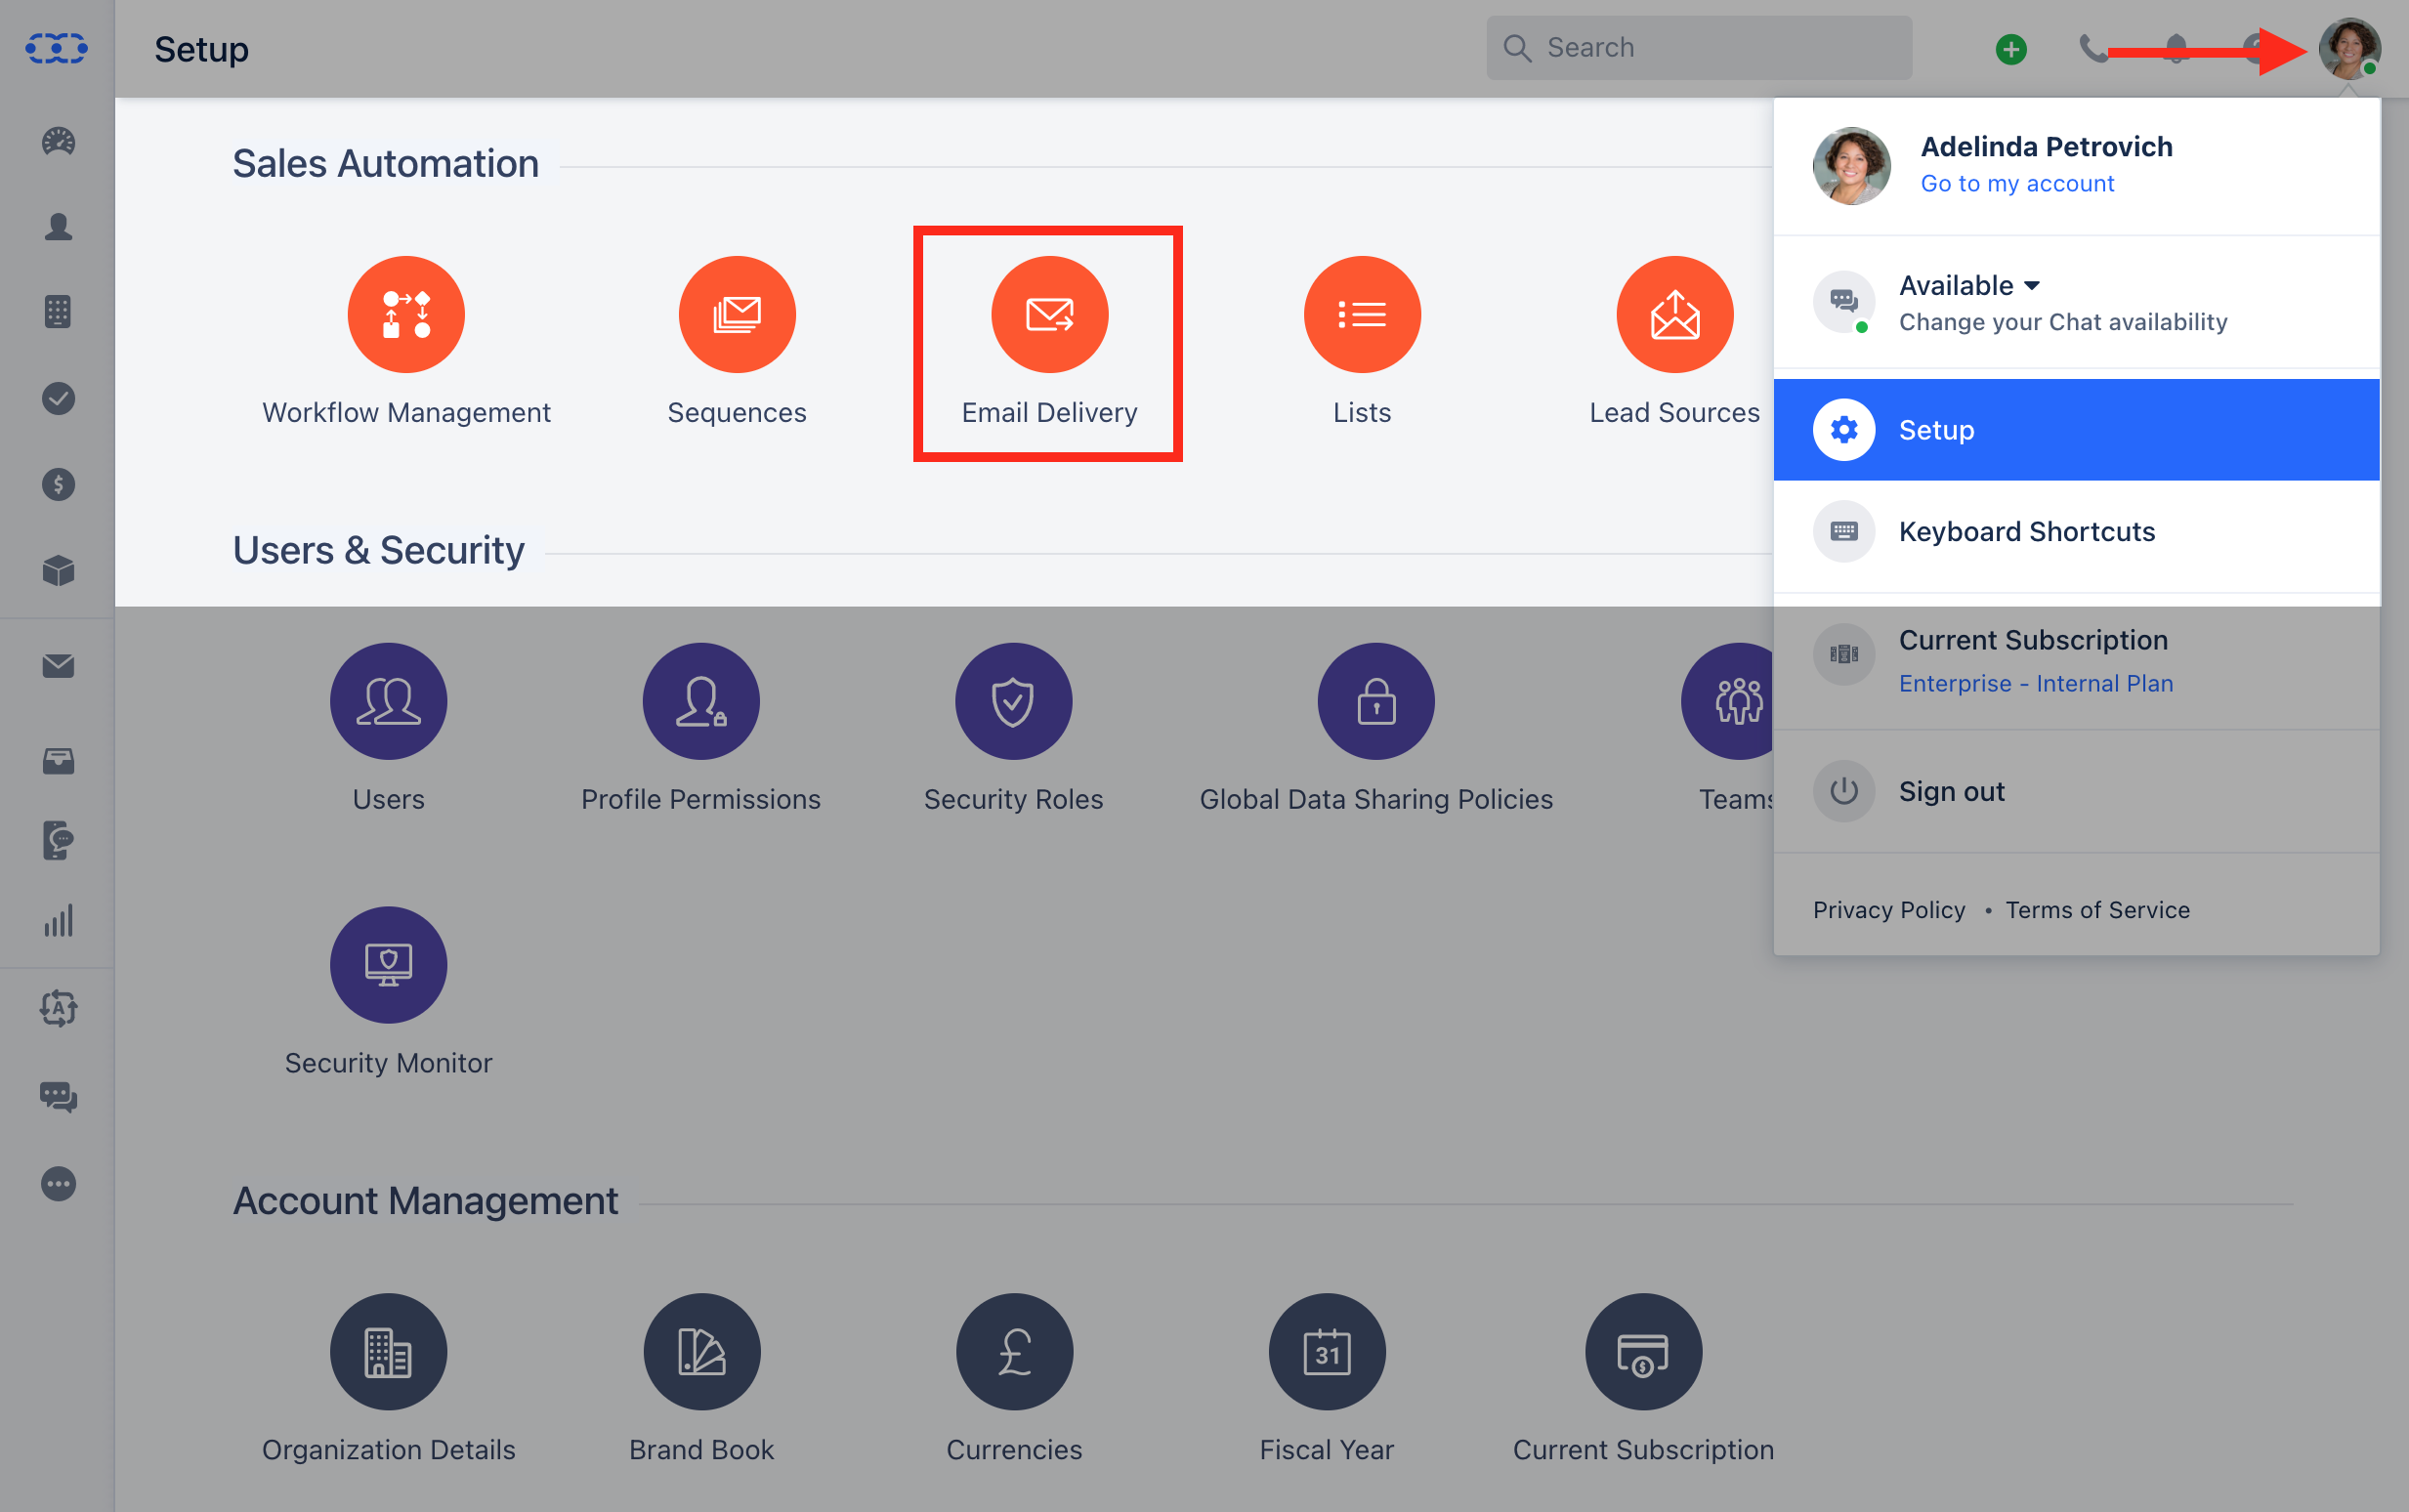Open the Enterprise - Internal Plan link
Image resolution: width=2409 pixels, height=1512 pixels.
(2035, 684)
